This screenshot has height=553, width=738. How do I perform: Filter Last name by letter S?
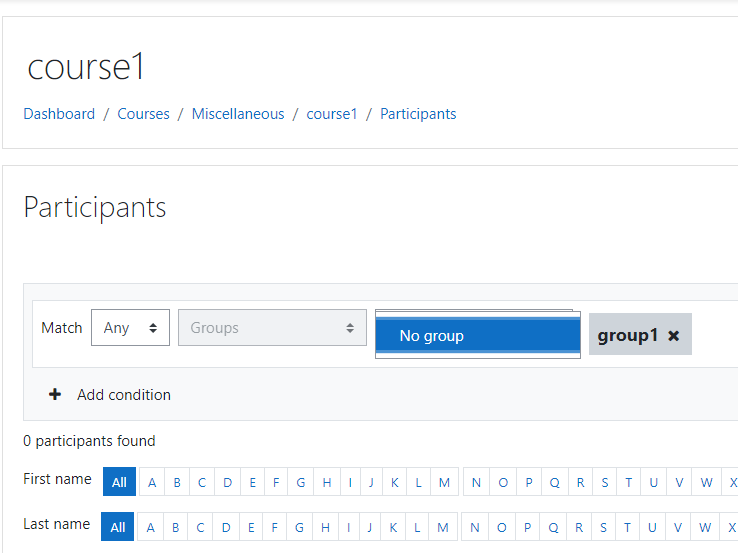click(603, 527)
